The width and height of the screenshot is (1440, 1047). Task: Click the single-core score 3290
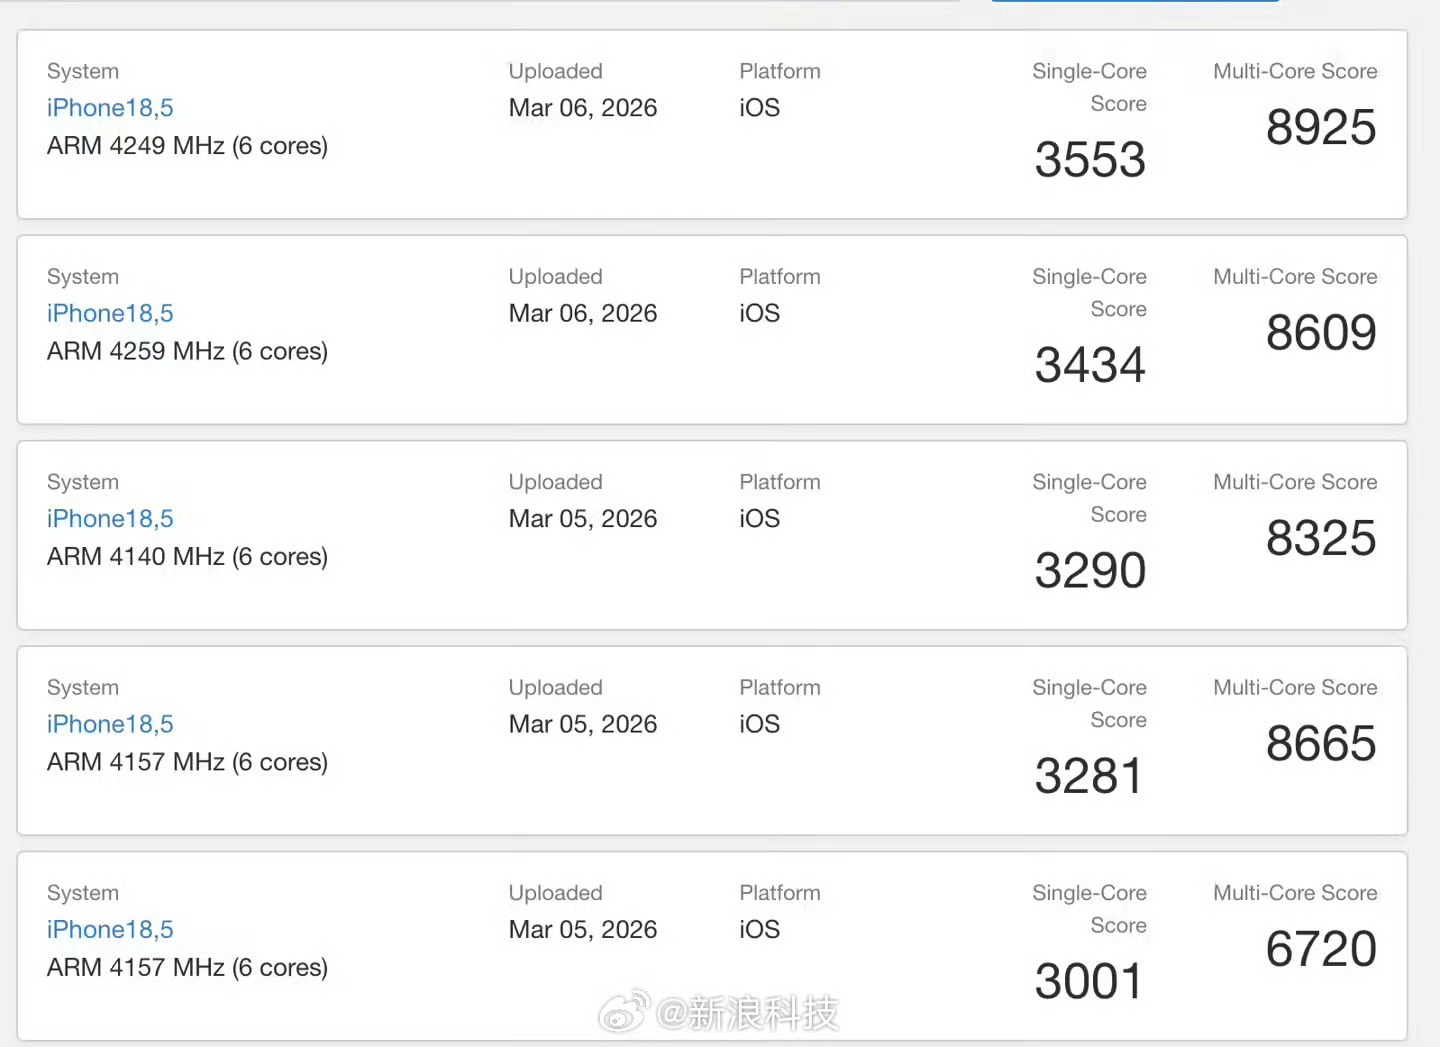(x=1090, y=571)
